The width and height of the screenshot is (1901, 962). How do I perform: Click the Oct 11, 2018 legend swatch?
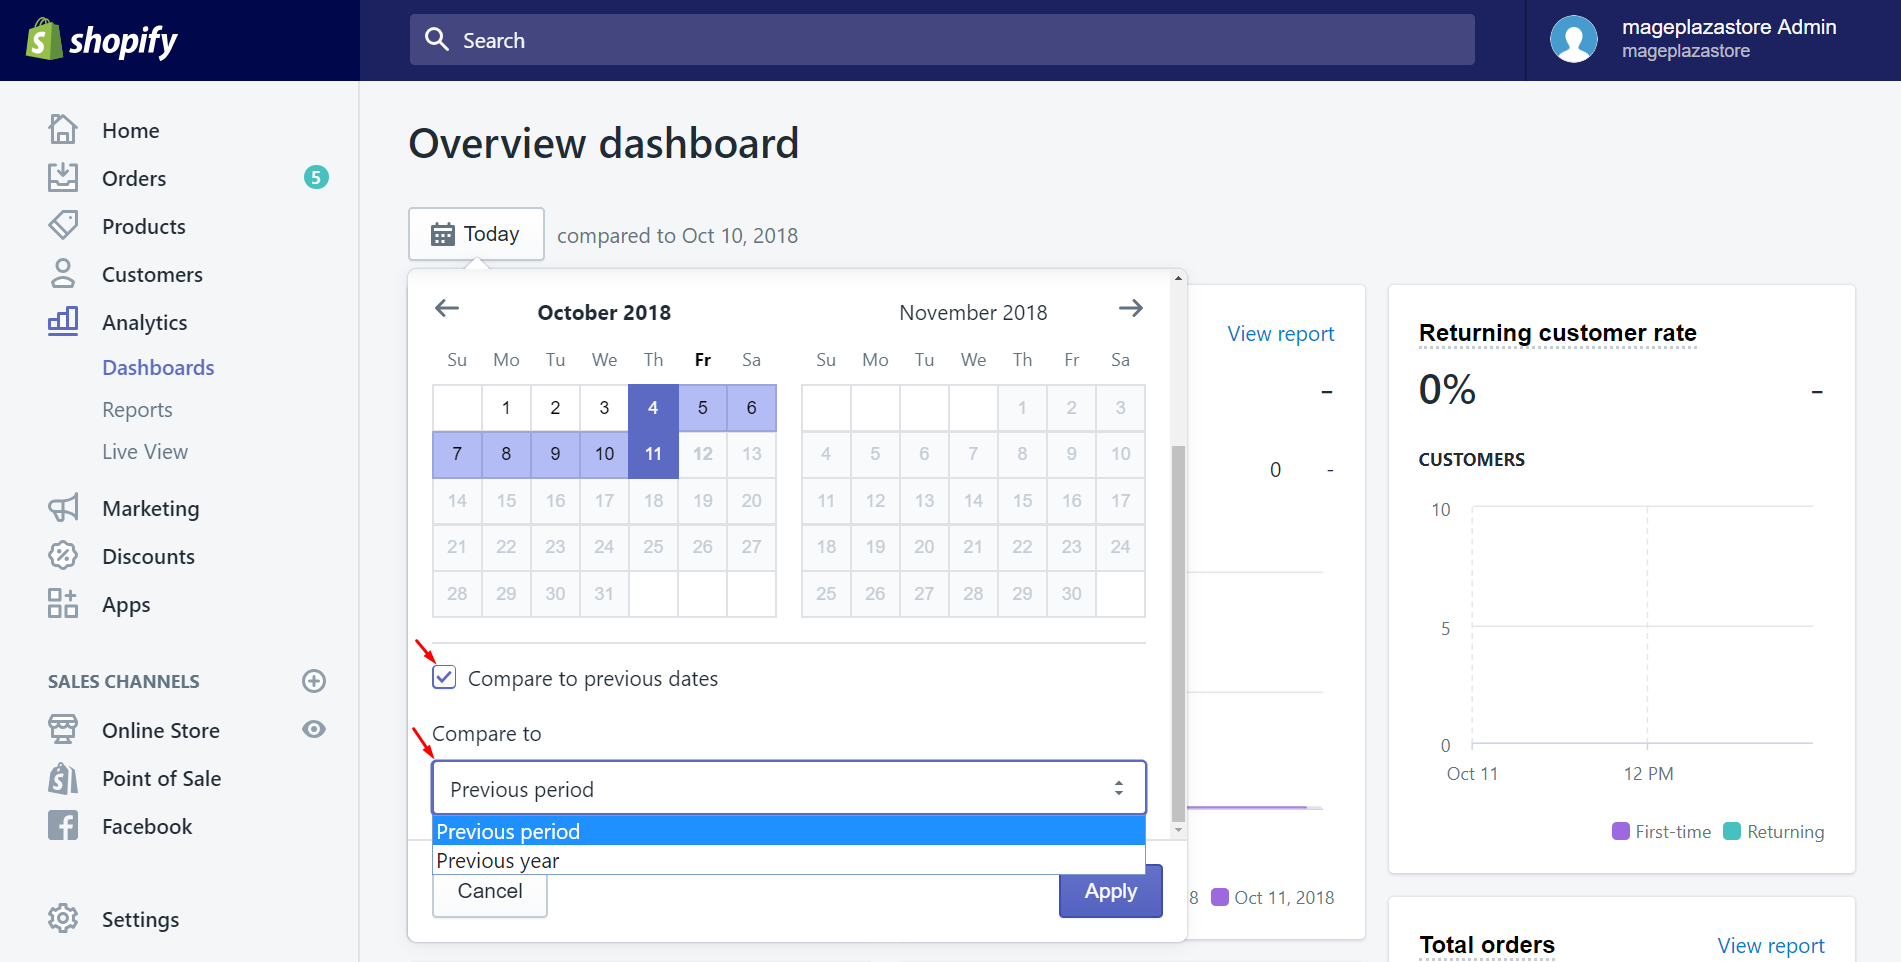pos(1220,897)
